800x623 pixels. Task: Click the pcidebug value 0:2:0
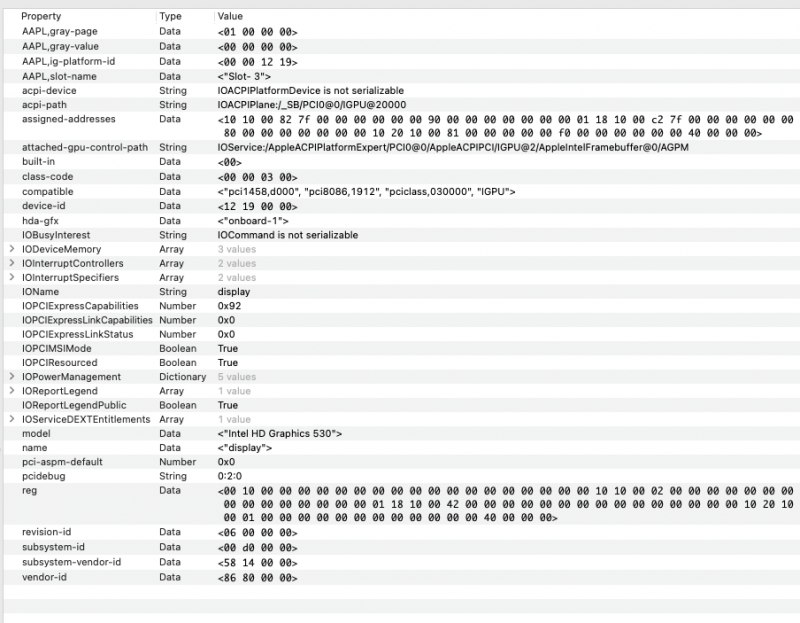tap(227, 477)
